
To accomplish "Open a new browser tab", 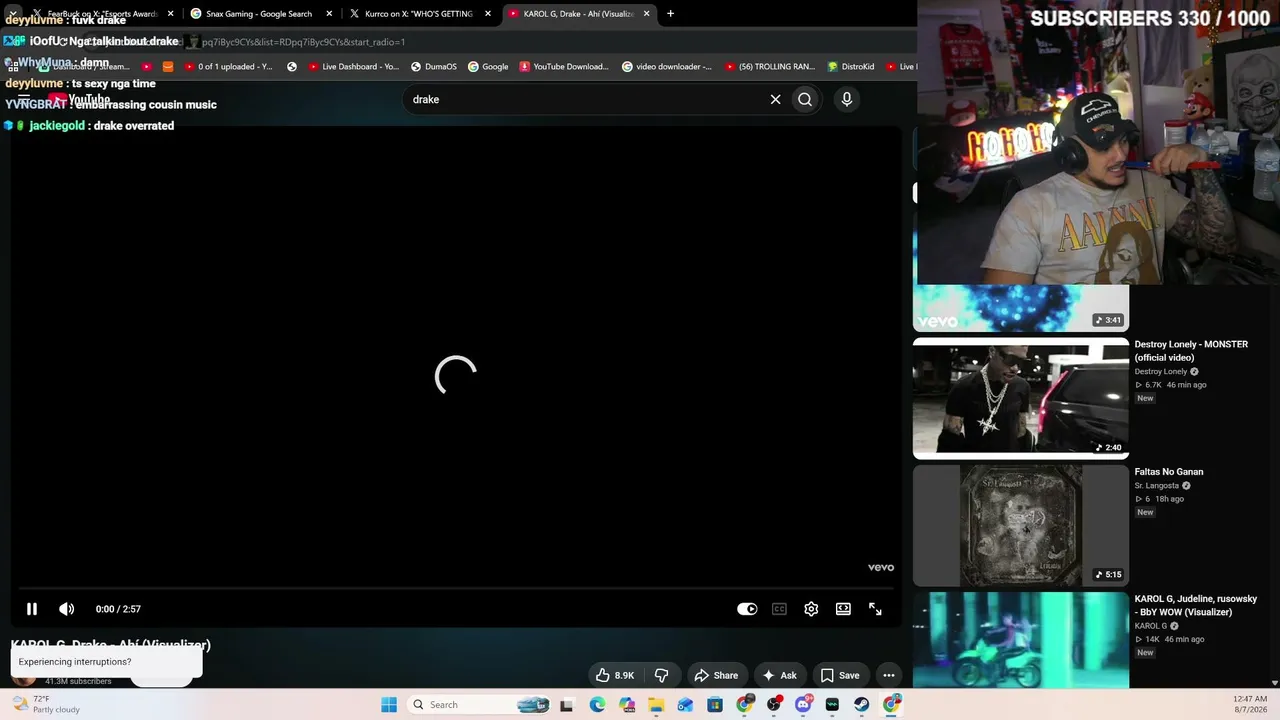I will point(670,14).
